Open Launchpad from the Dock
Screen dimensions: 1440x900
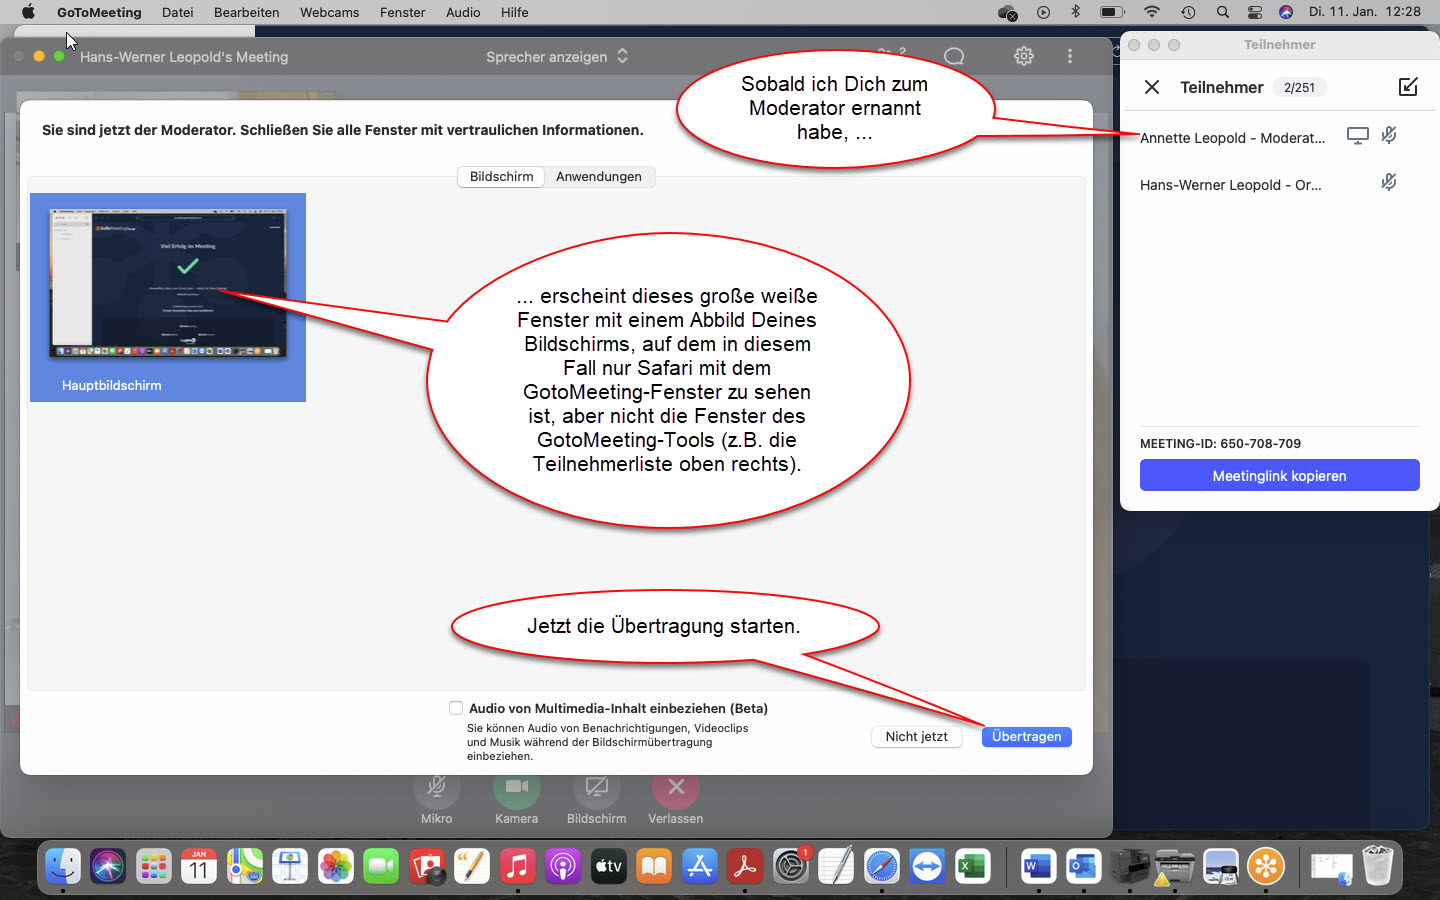[153, 866]
